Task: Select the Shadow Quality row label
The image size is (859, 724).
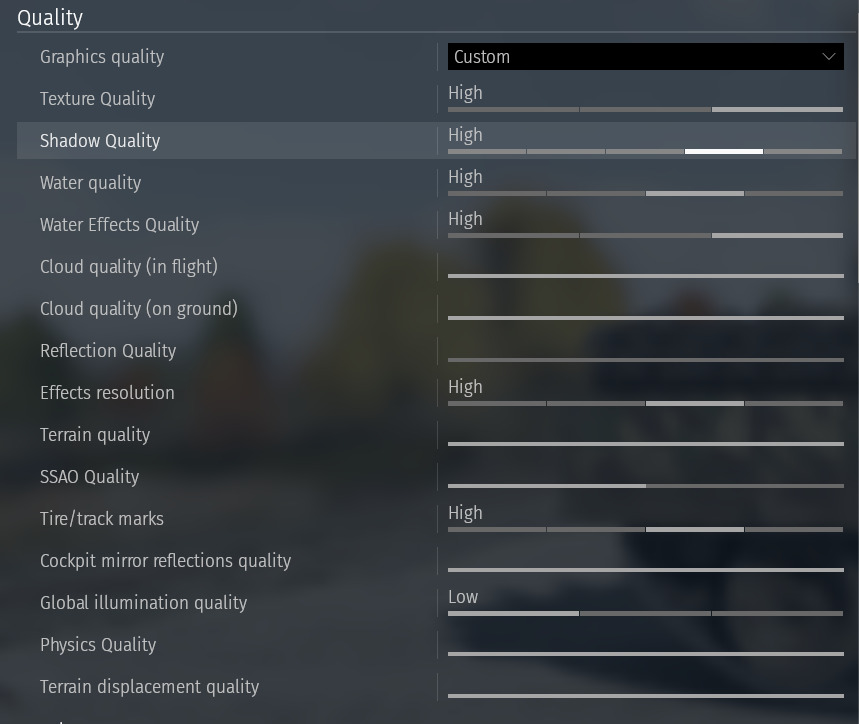Action: [x=100, y=141]
